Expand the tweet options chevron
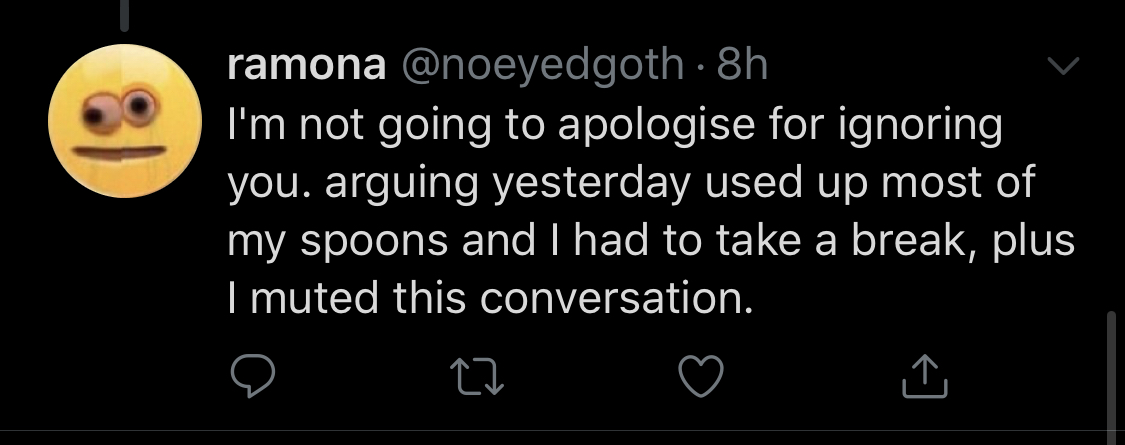This screenshot has width=1125, height=445. [x=1063, y=67]
